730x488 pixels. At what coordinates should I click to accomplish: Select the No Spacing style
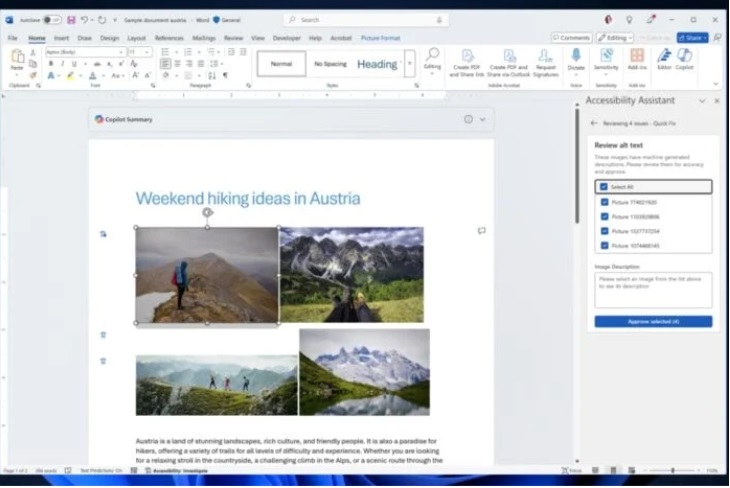pyautogui.click(x=330, y=63)
